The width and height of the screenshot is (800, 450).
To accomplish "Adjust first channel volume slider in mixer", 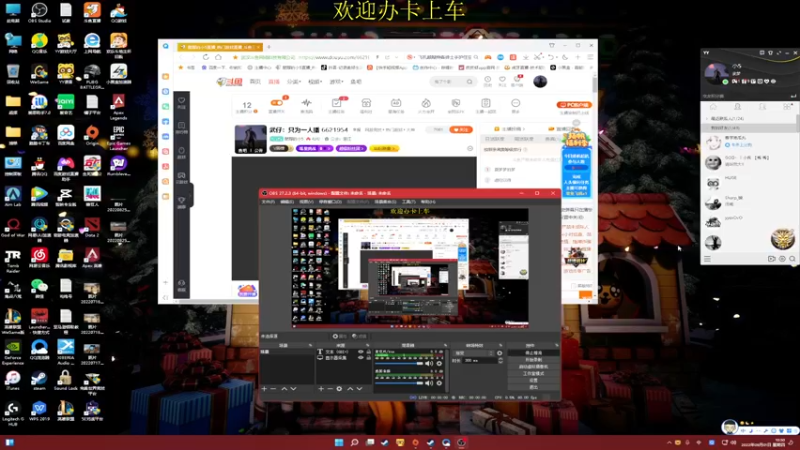I will coord(399,364).
